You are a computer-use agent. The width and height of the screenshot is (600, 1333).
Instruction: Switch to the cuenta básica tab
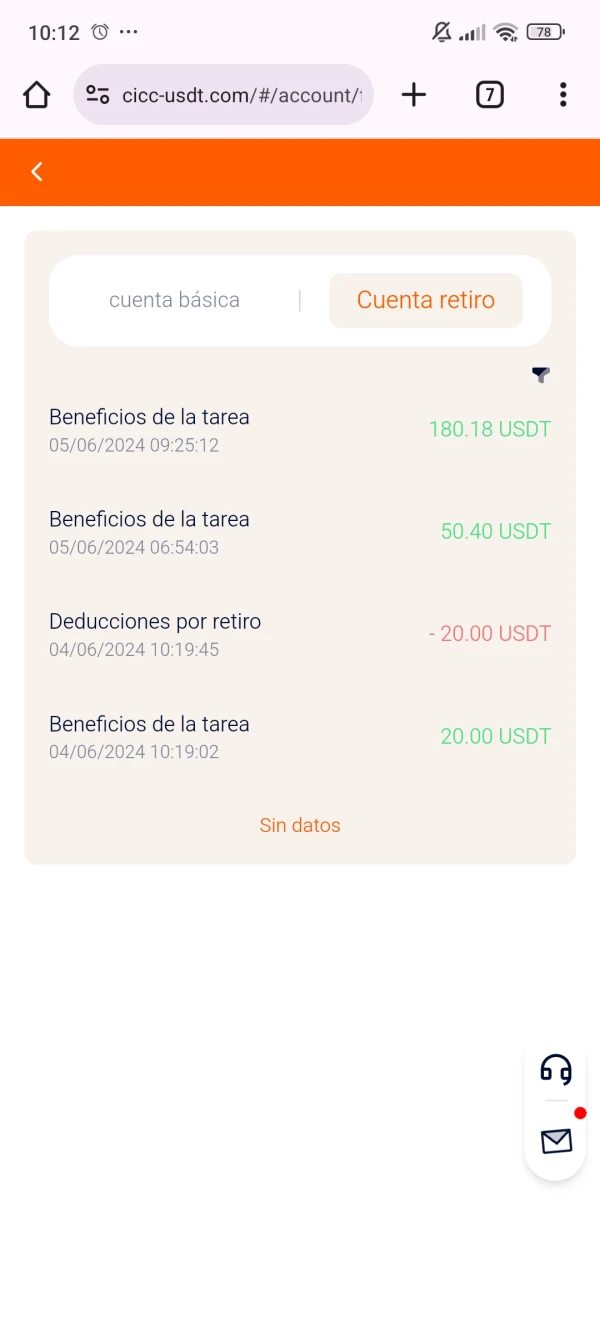174,300
